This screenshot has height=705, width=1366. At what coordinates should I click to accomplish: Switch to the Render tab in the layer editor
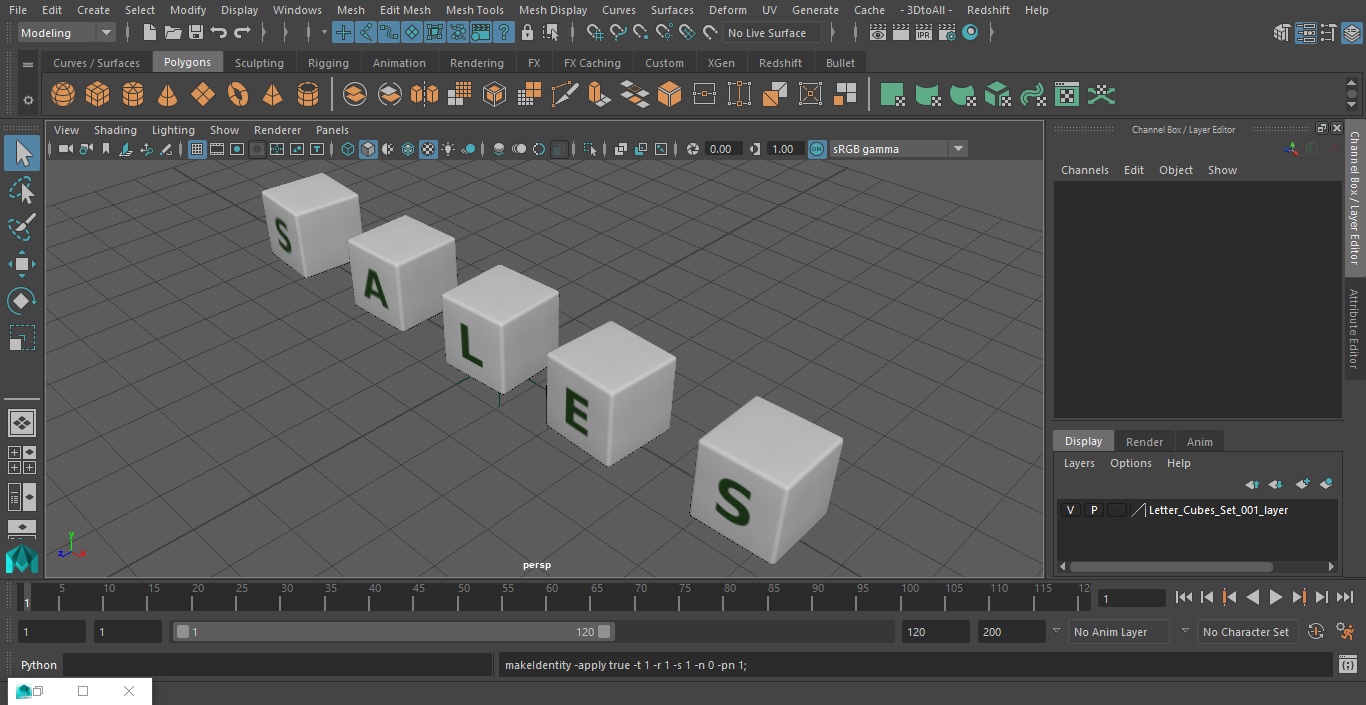[1144, 442]
